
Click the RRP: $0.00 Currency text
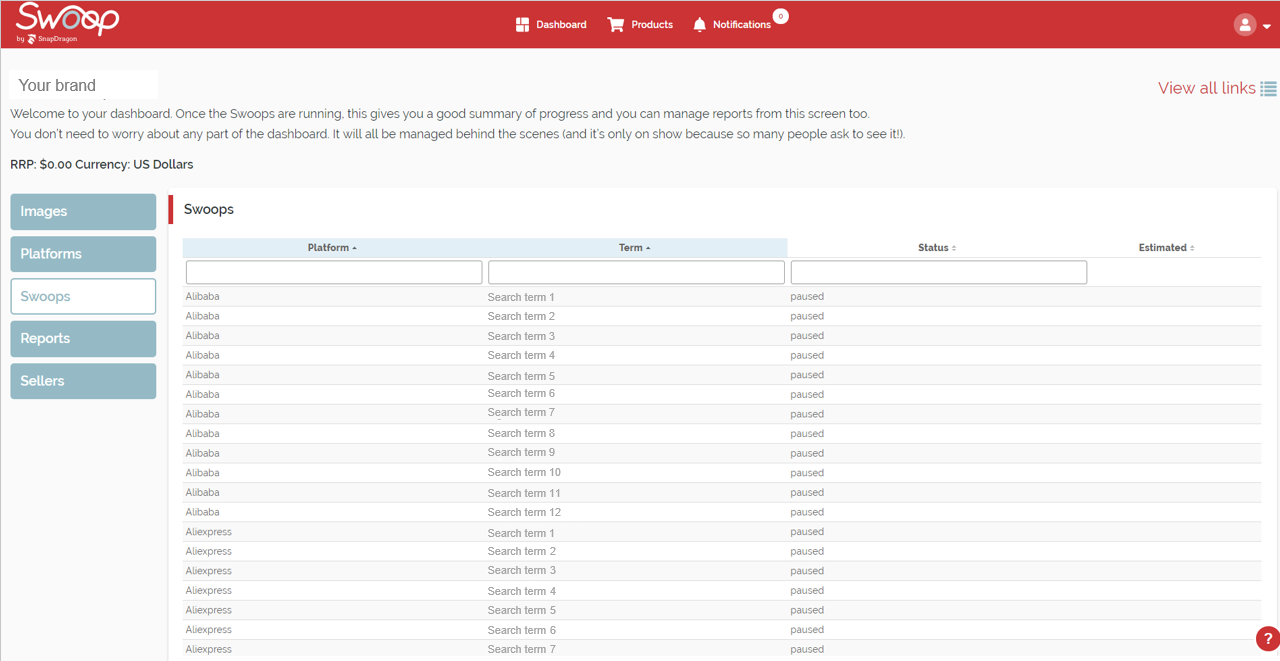102,164
